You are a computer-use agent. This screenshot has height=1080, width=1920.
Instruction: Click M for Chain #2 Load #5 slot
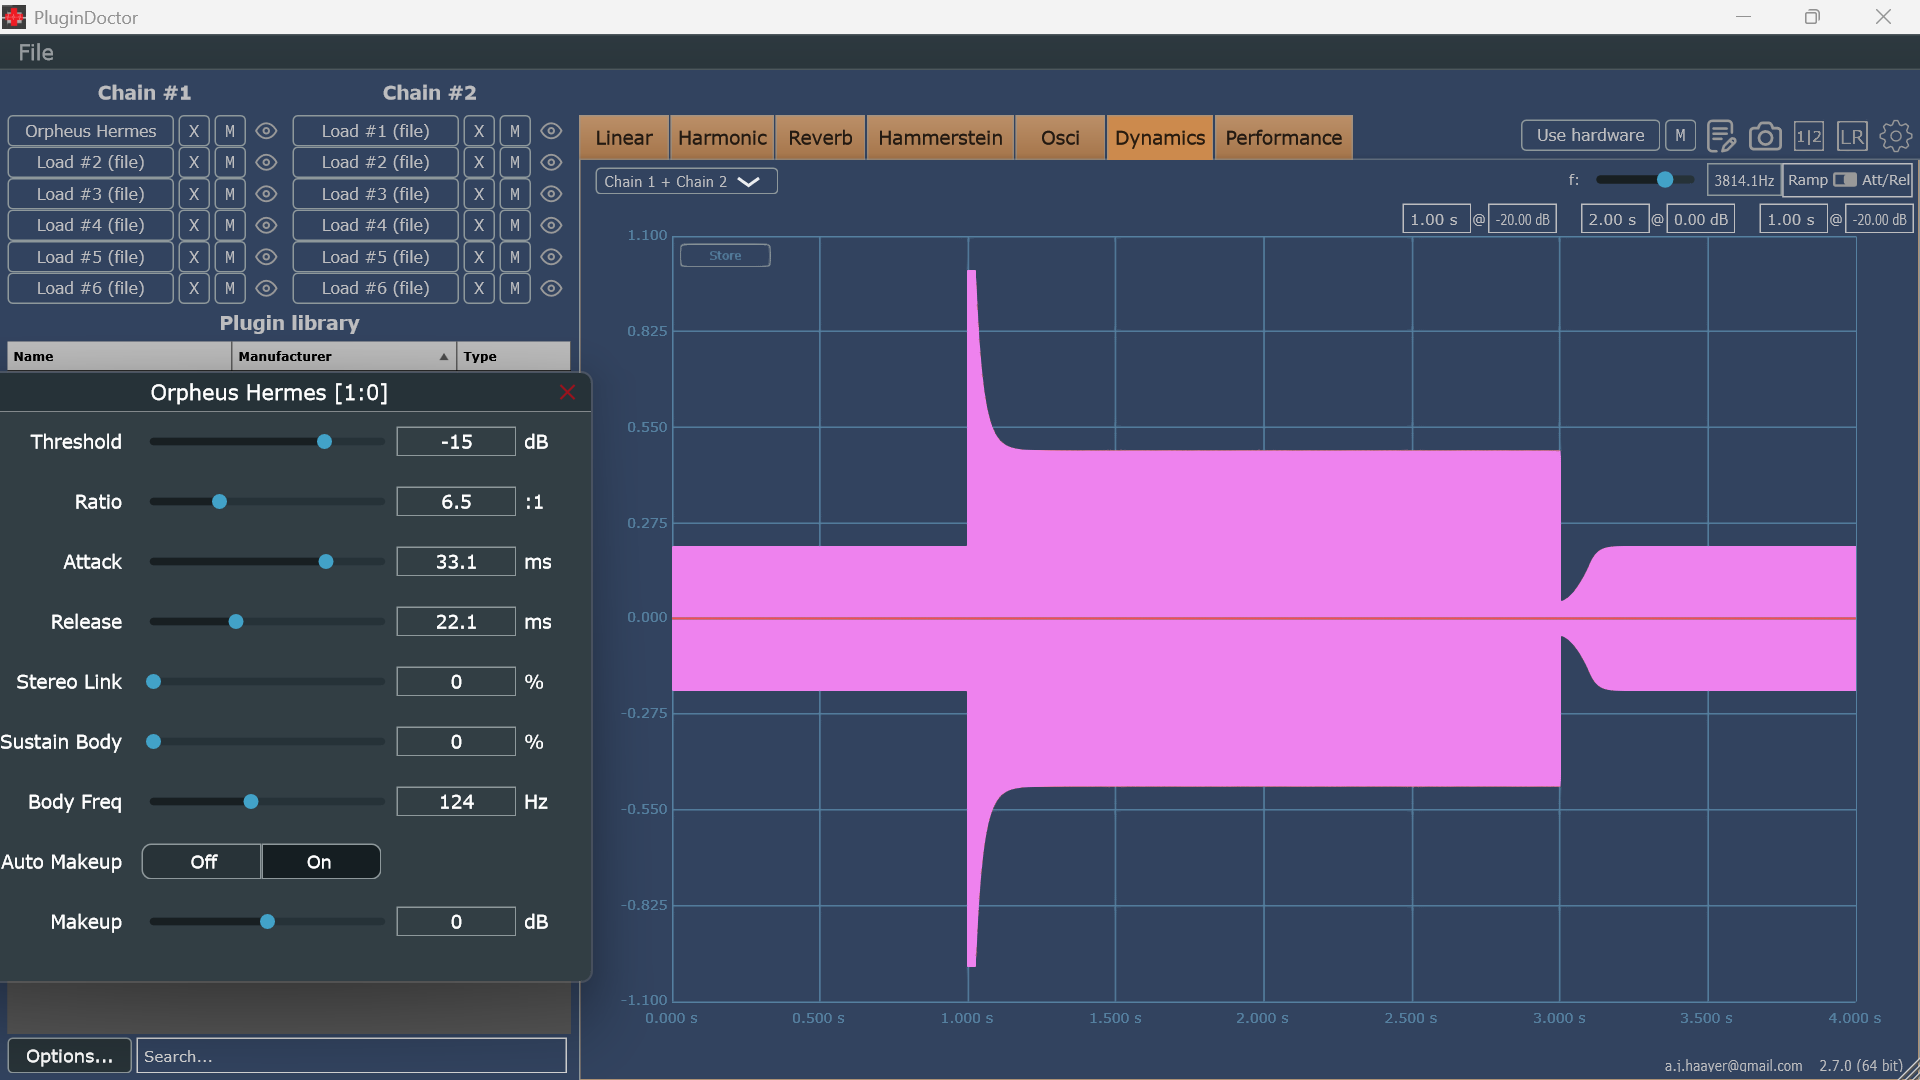[515, 257]
